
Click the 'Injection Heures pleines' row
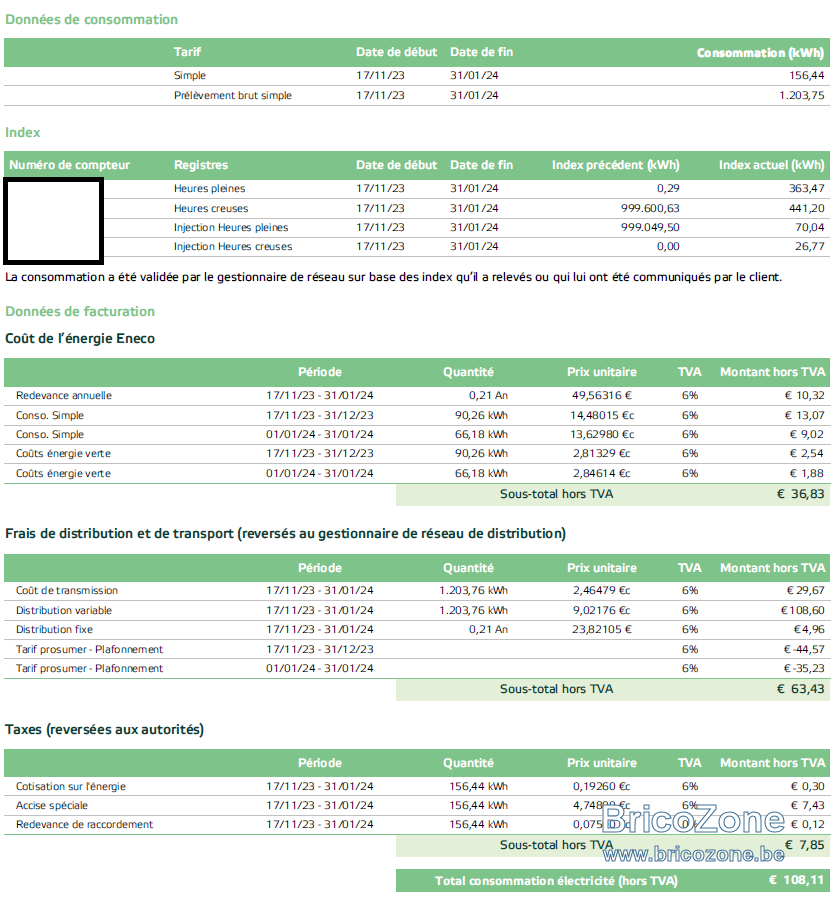pyautogui.click(x=467, y=227)
